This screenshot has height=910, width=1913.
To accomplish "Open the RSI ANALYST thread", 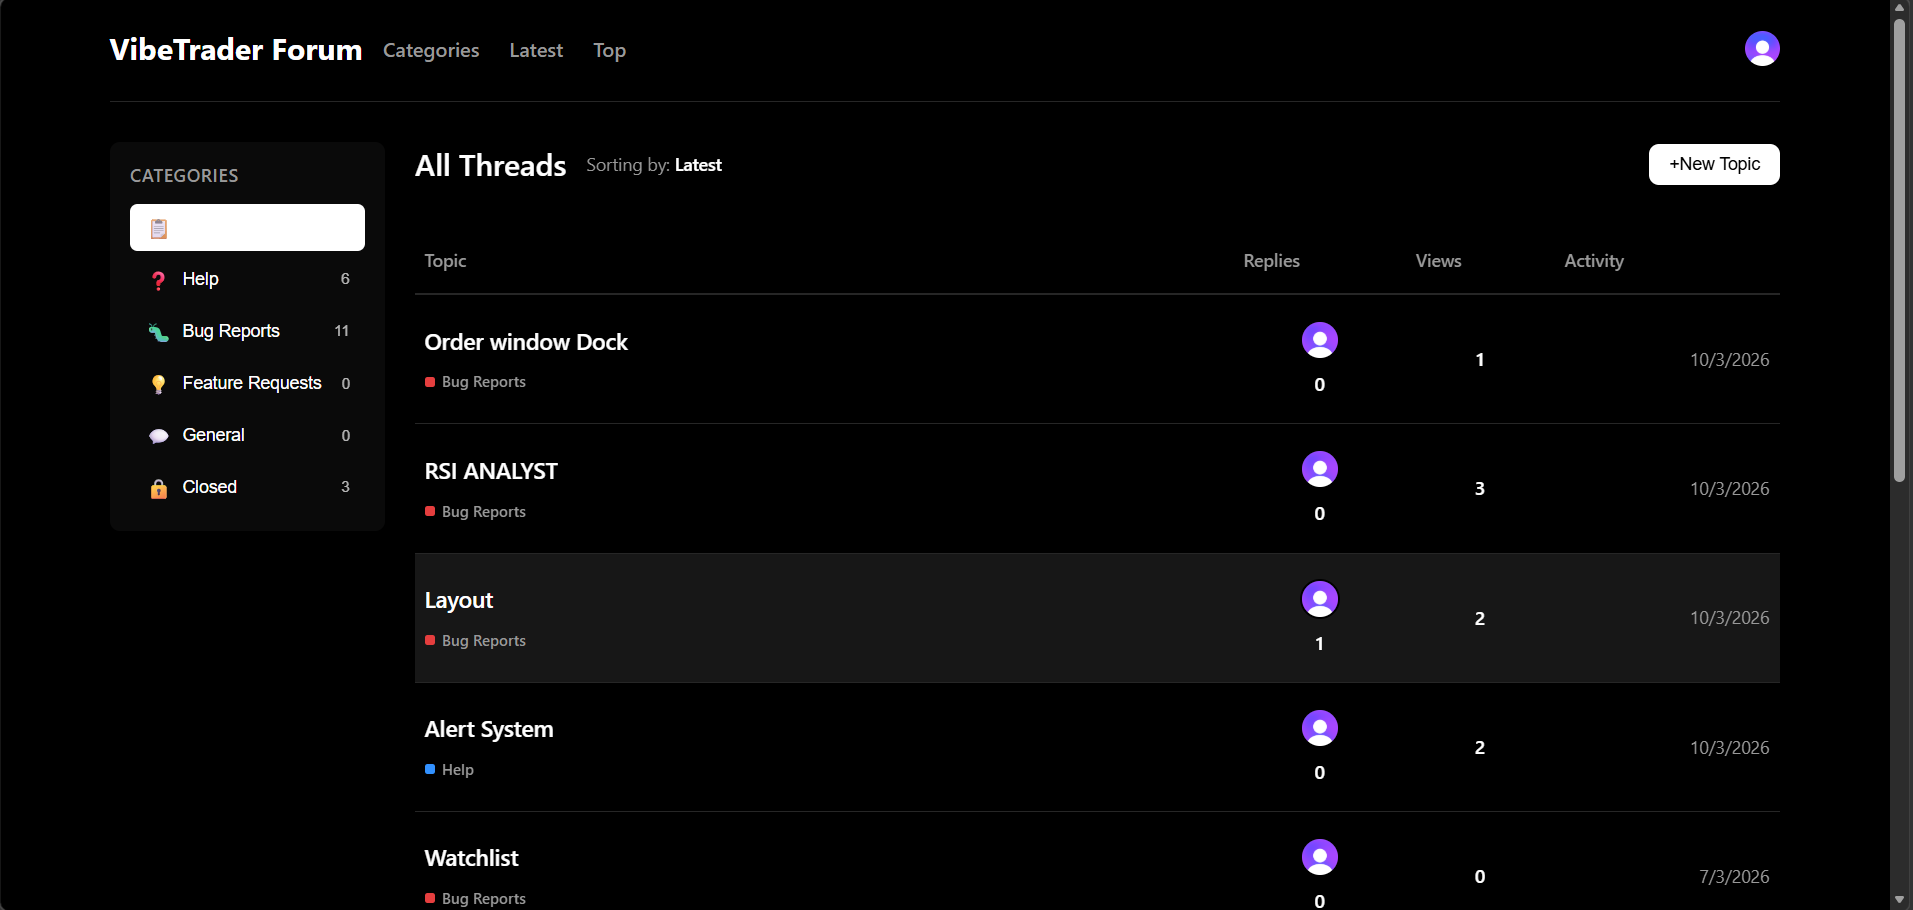I will [x=491, y=472].
